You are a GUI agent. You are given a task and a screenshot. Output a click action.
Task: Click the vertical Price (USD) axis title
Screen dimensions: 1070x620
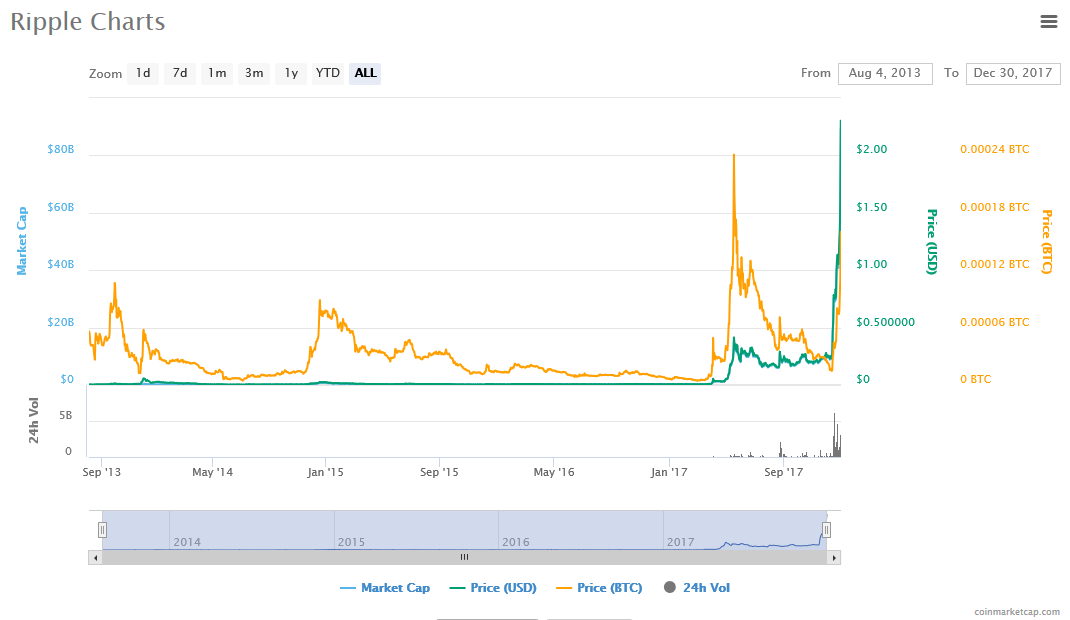click(x=932, y=242)
